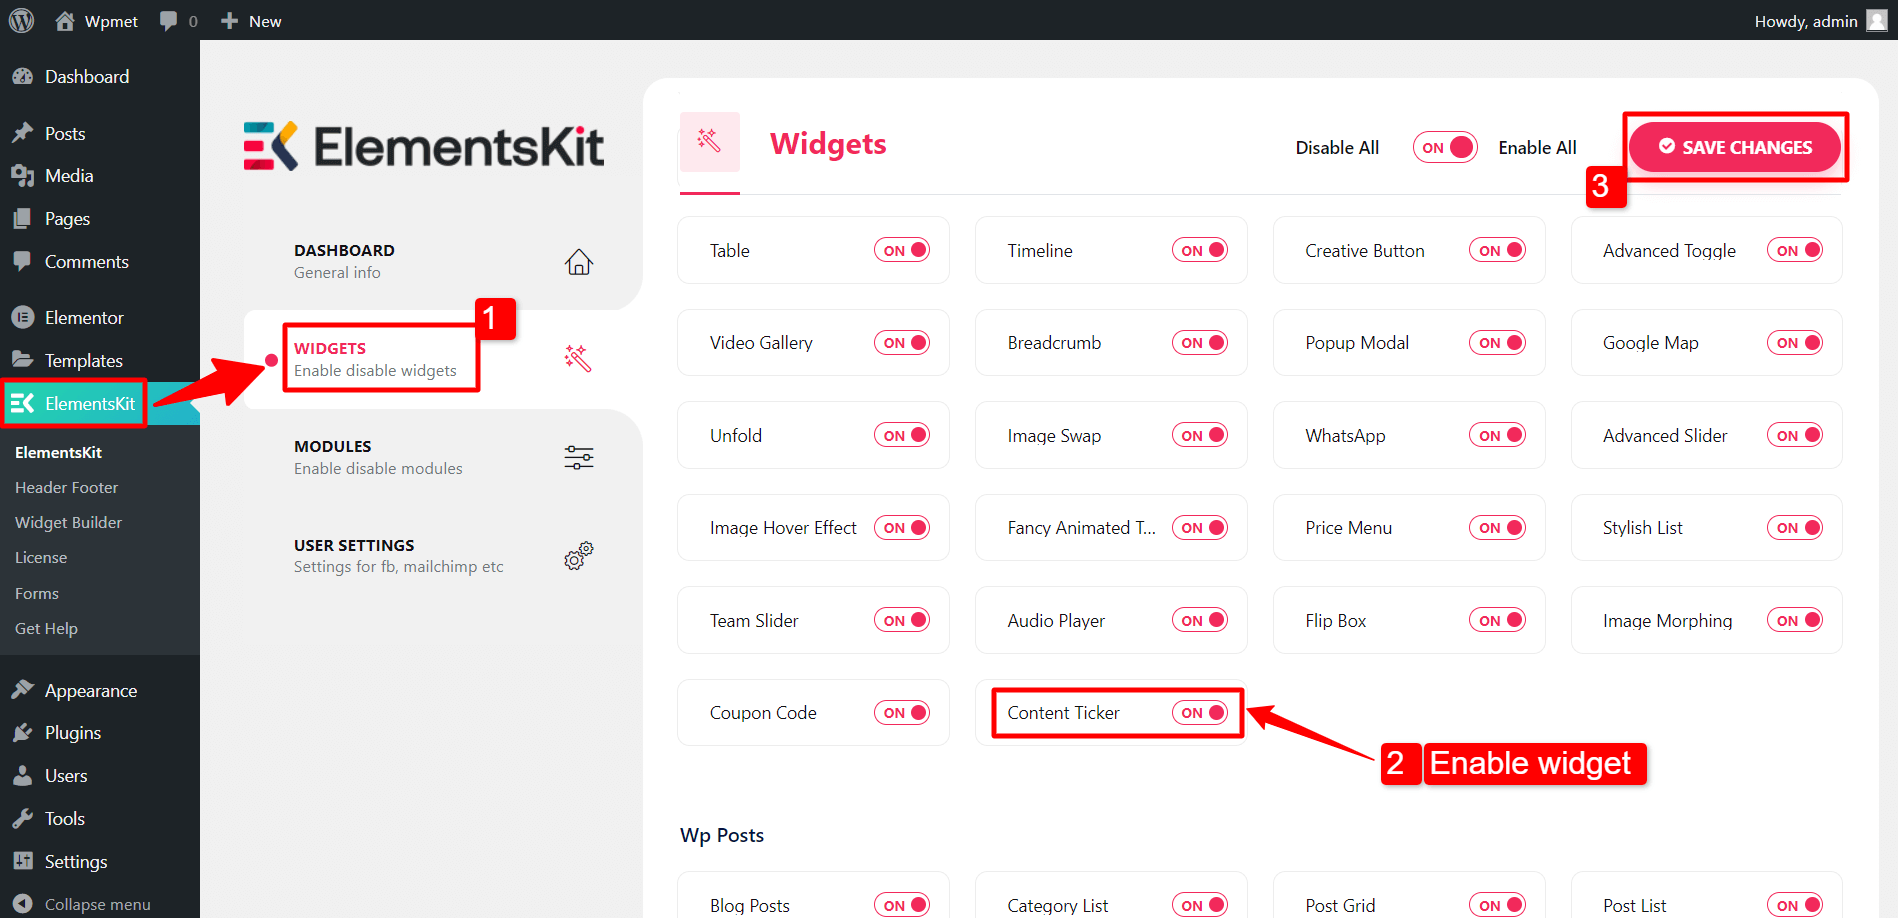The image size is (1898, 918).
Task: Click the Pages icon in sidebar
Action: click(23, 218)
